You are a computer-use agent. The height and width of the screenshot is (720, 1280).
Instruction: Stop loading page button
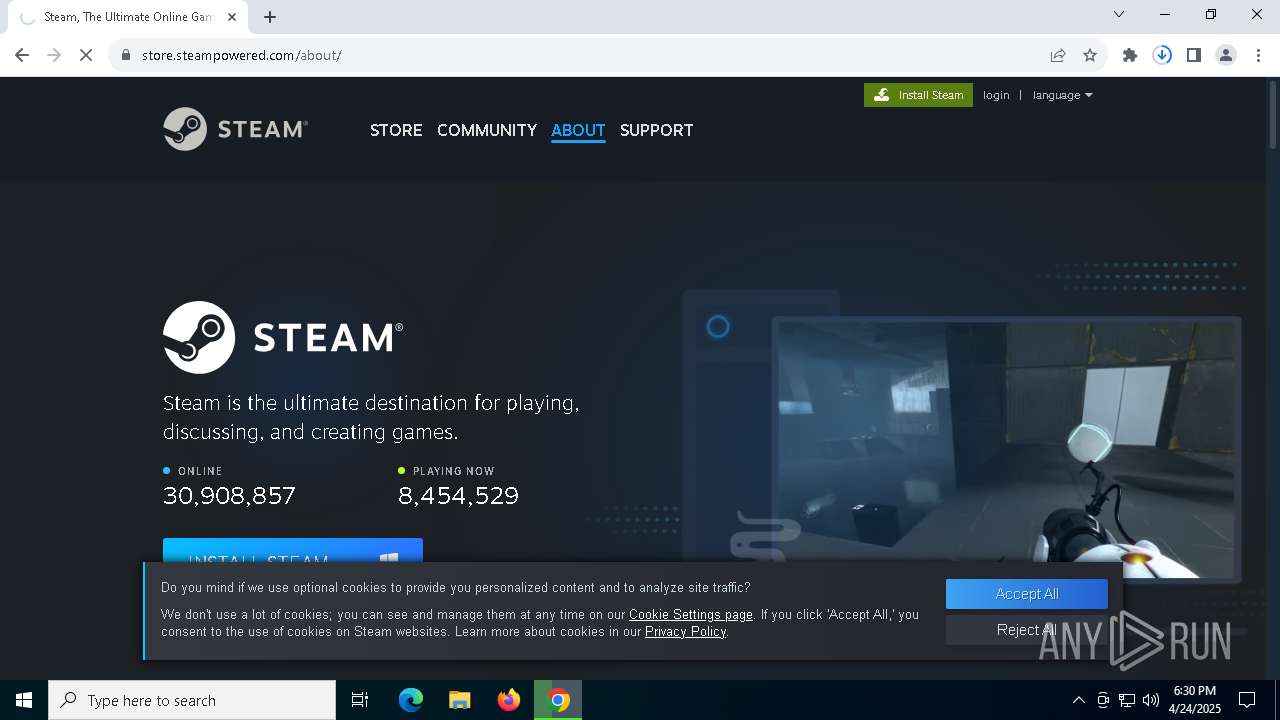[86, 55]
